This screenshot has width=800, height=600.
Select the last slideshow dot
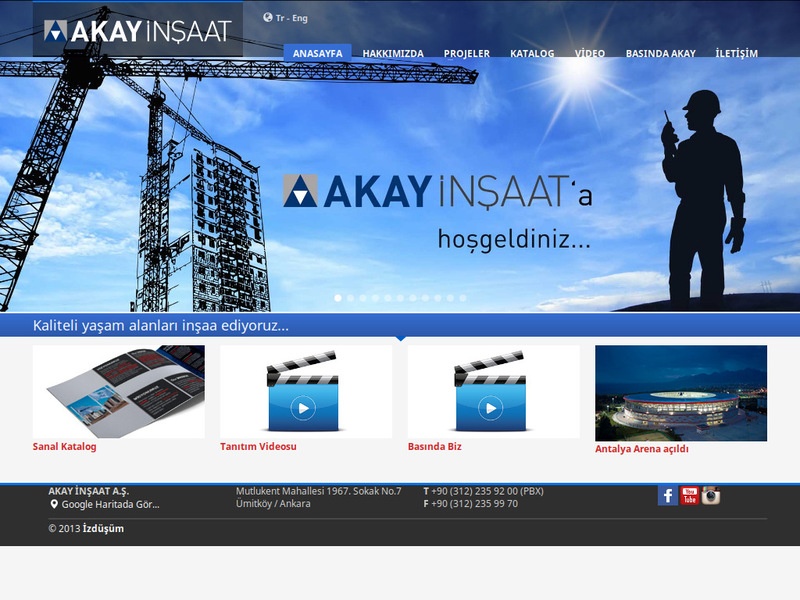pyautogui.click(x=462, y=298)
